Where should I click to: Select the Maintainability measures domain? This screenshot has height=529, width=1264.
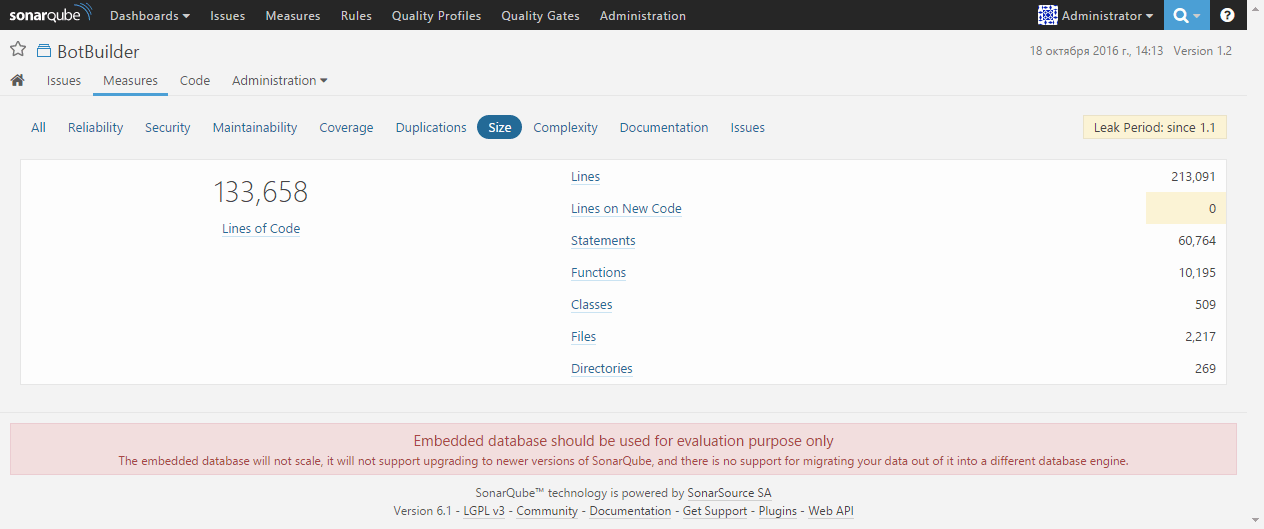(255, 127)
